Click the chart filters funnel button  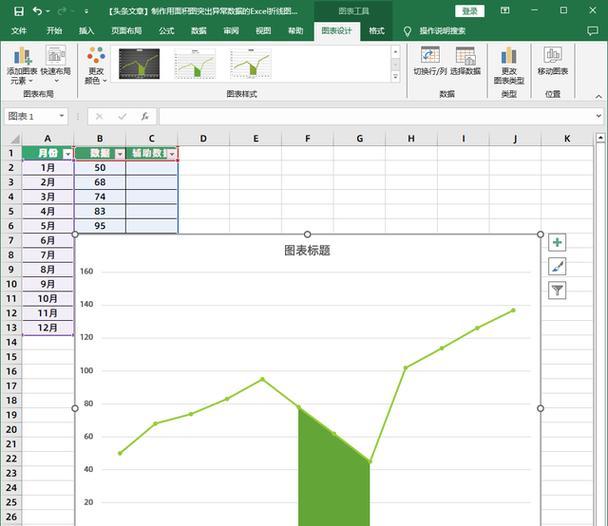point(557,290)
